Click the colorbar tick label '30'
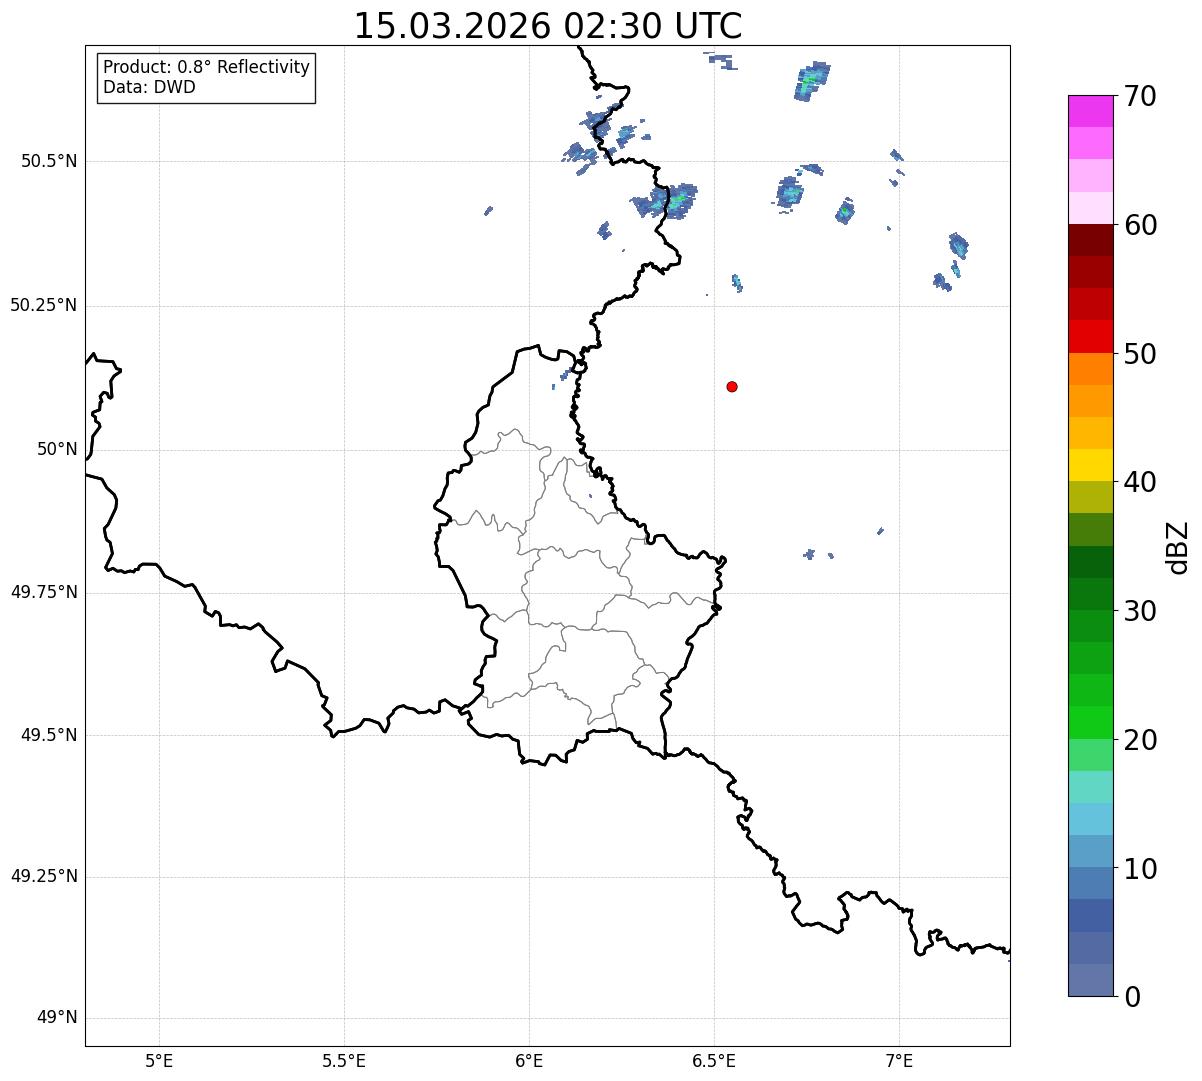This screenshot has height=1081, width=1202. point(1141,611)
